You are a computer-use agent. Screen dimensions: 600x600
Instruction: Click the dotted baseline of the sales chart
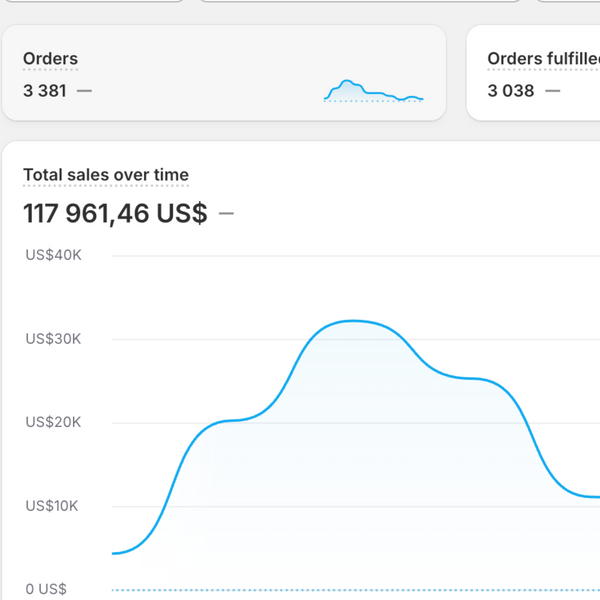tap(350, 590)
